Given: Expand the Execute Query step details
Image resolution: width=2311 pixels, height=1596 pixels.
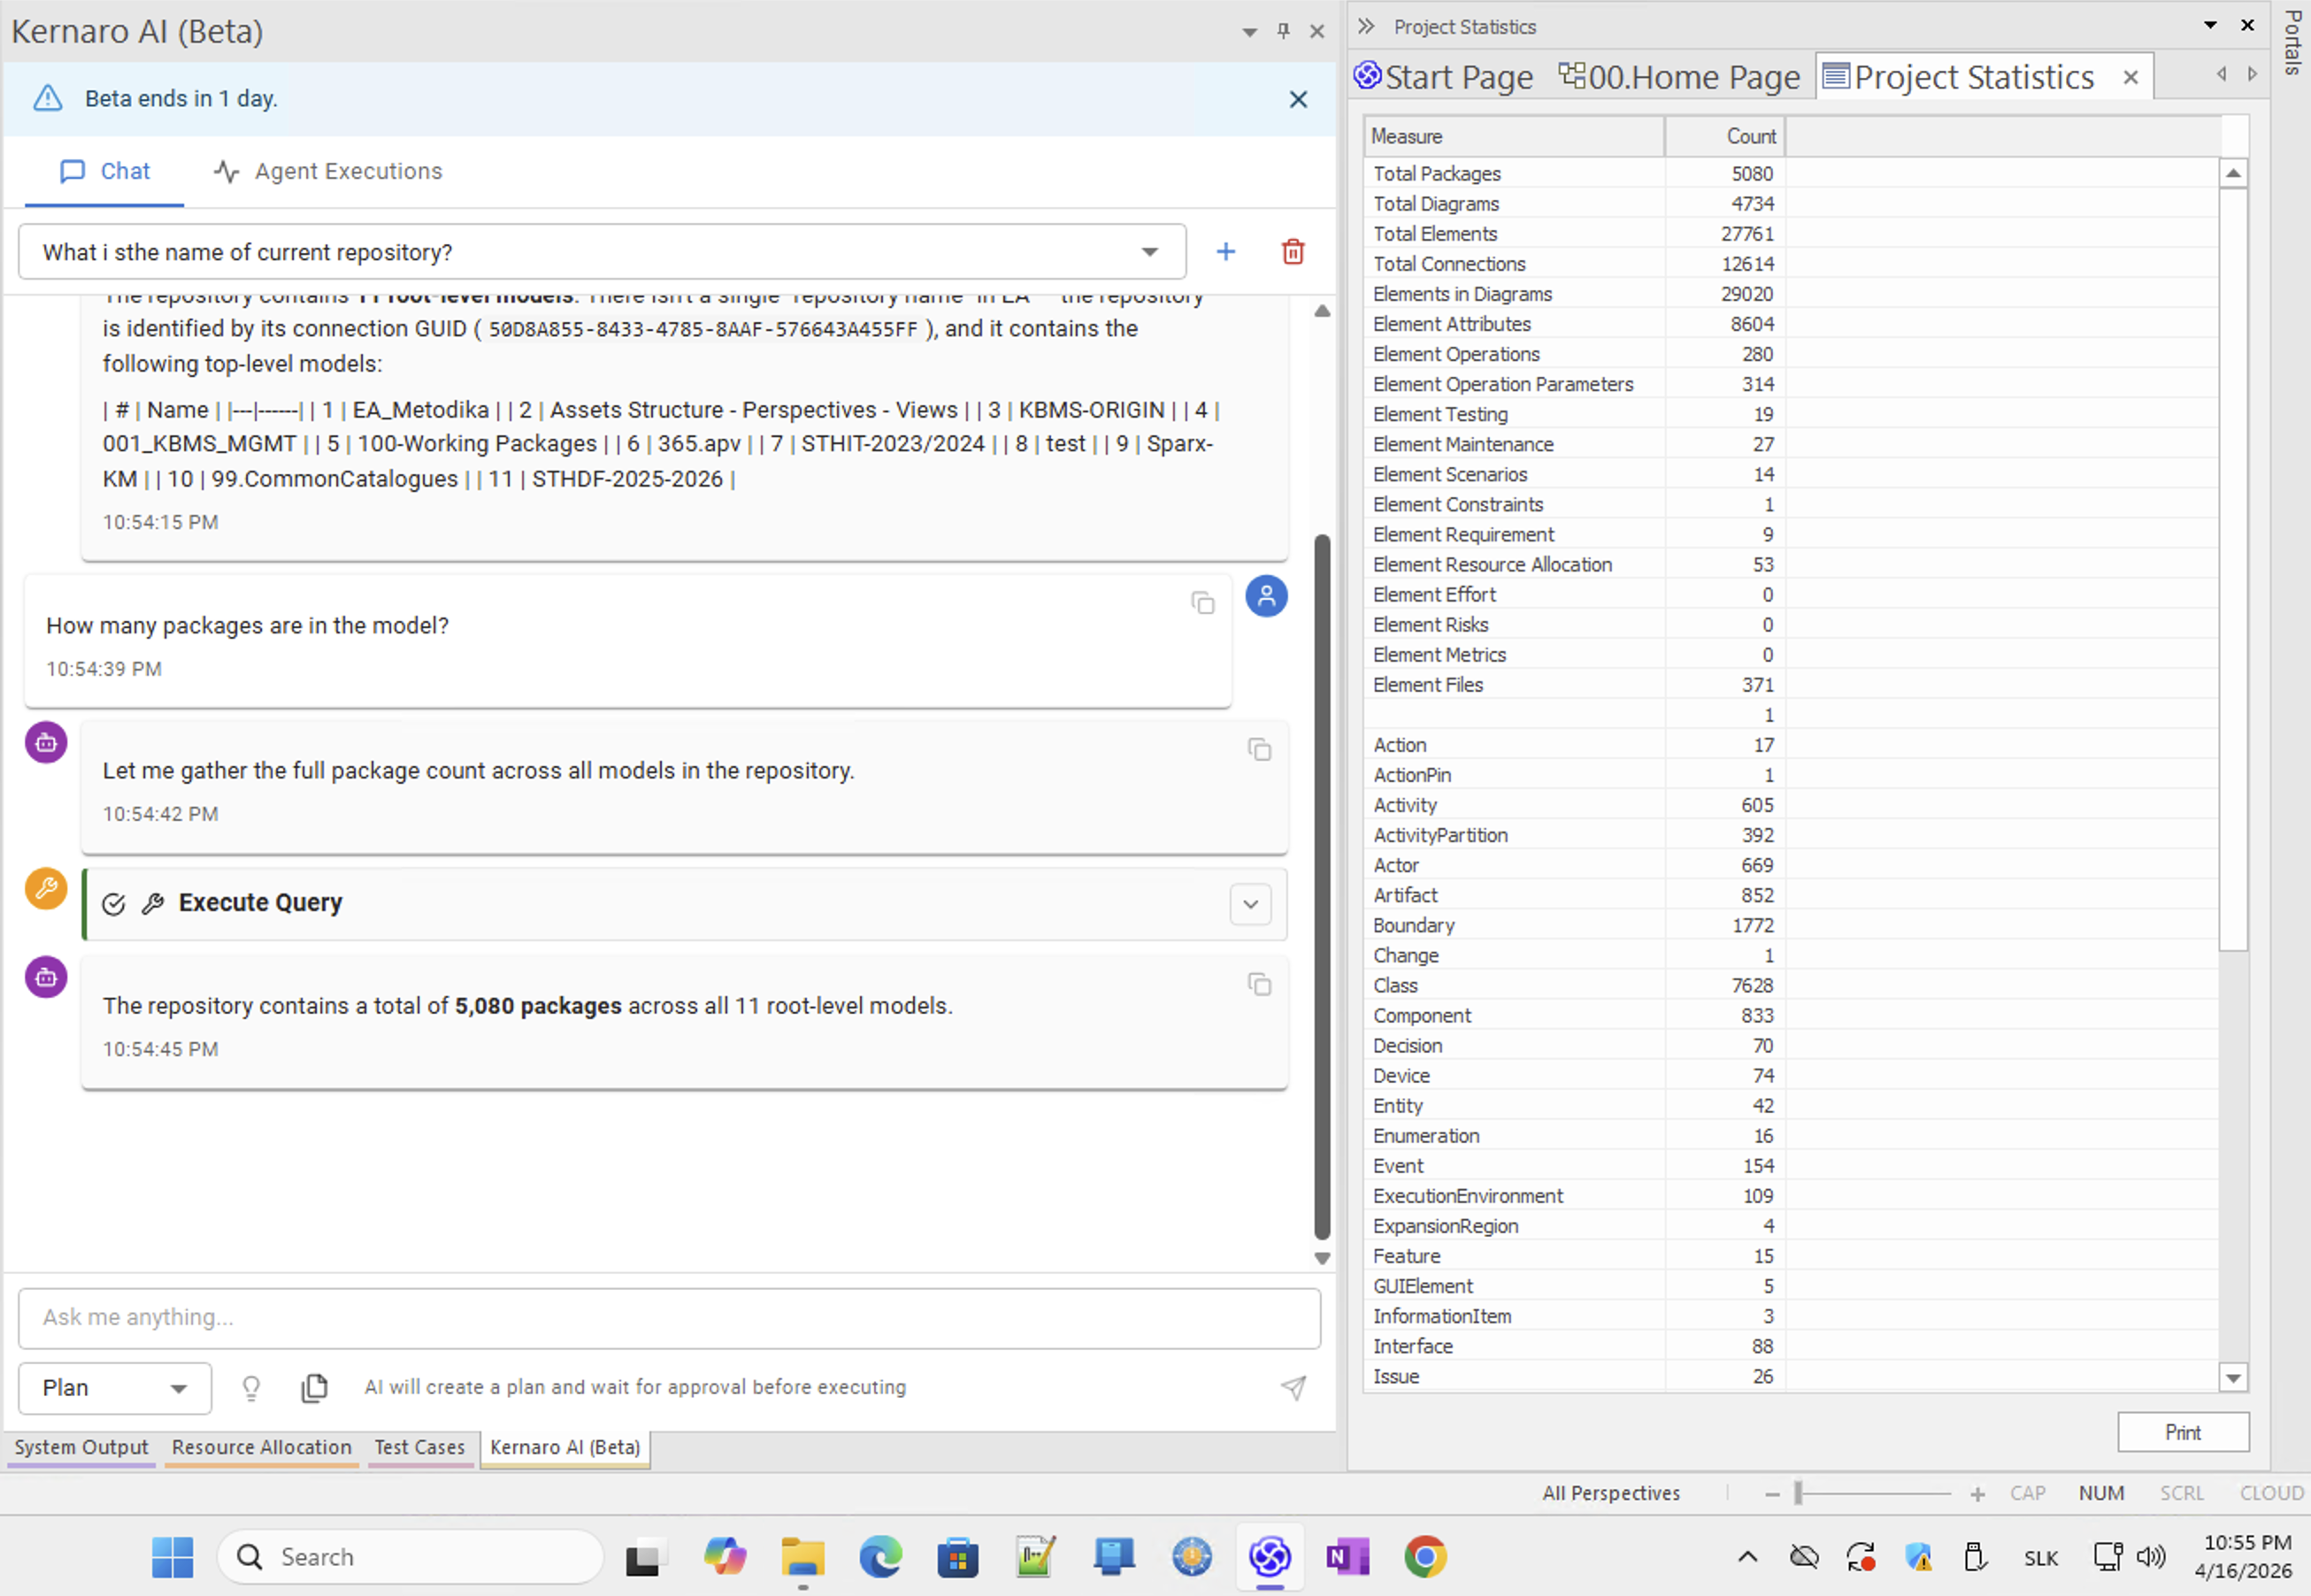Looking at the screenshot, I should tap(1250, 904).
